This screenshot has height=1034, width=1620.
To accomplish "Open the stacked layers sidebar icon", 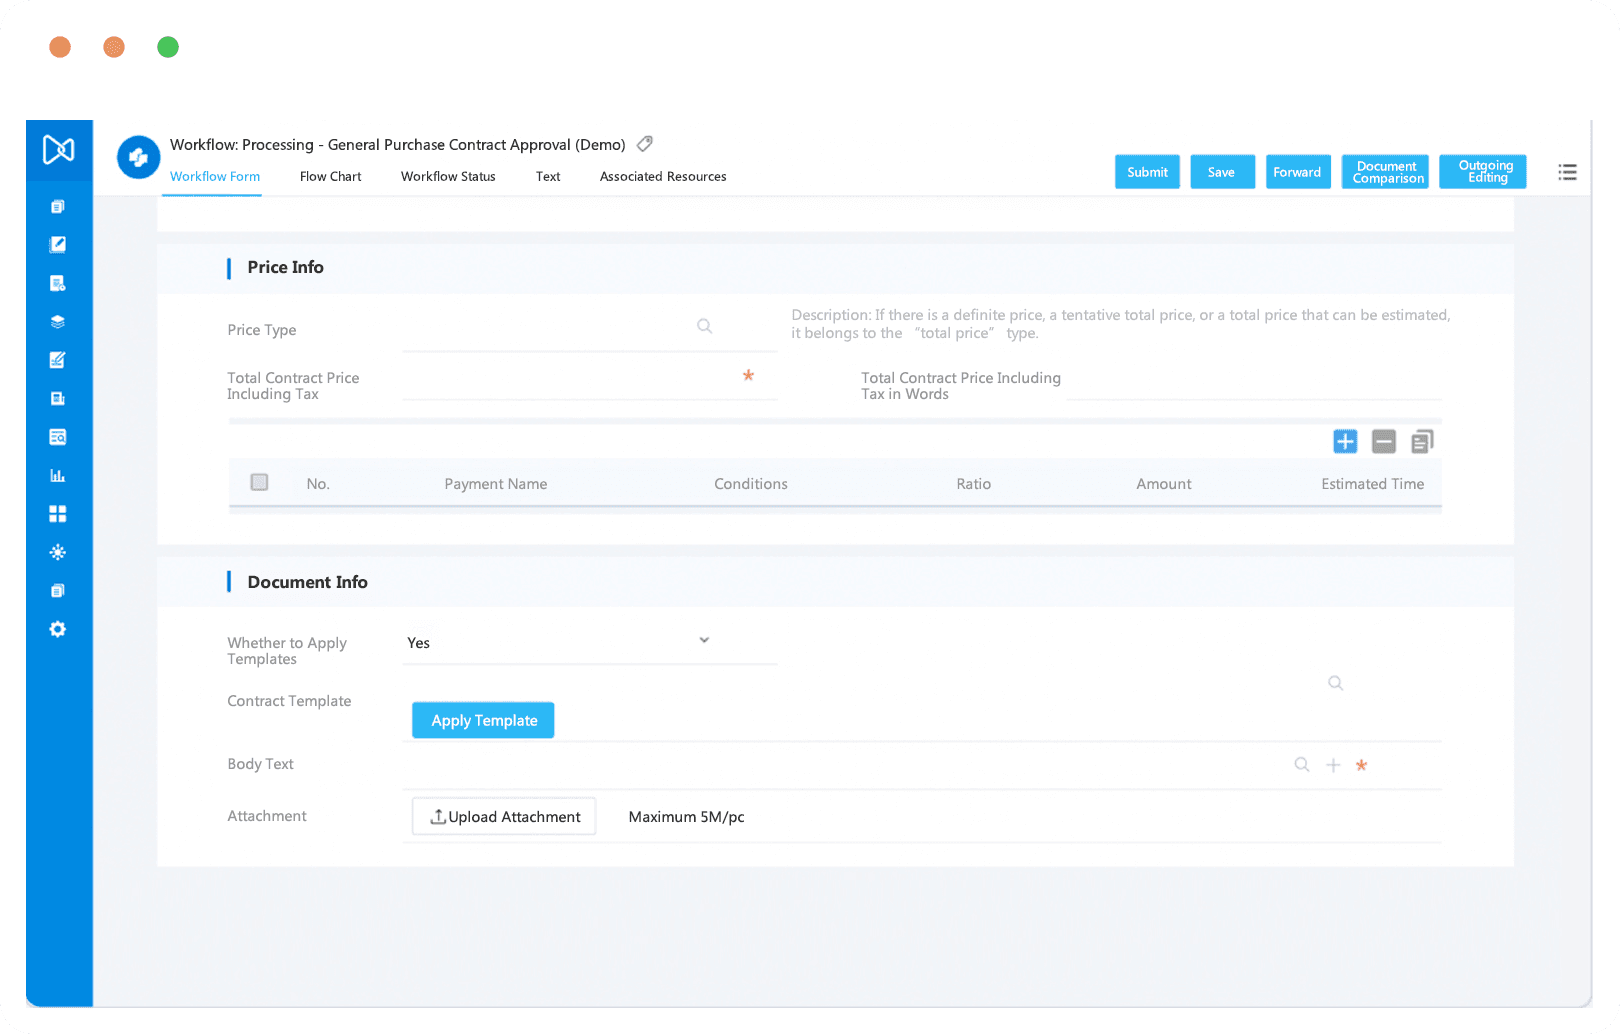I will (58, 322).
